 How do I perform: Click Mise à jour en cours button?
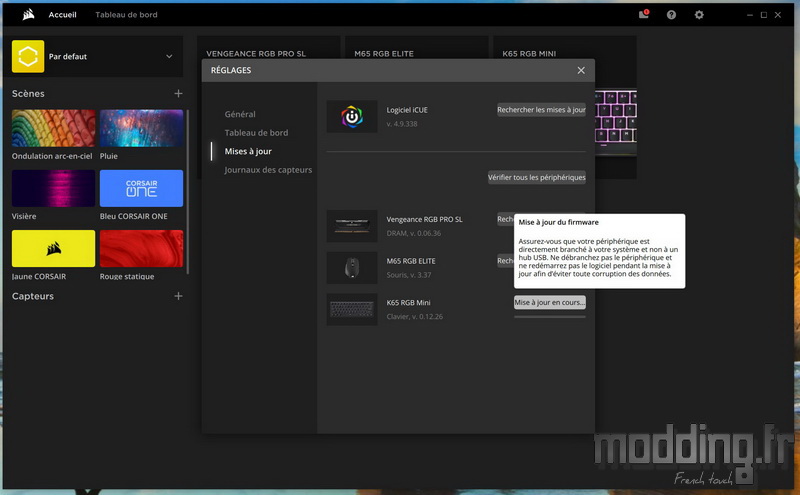pos(549,303)
